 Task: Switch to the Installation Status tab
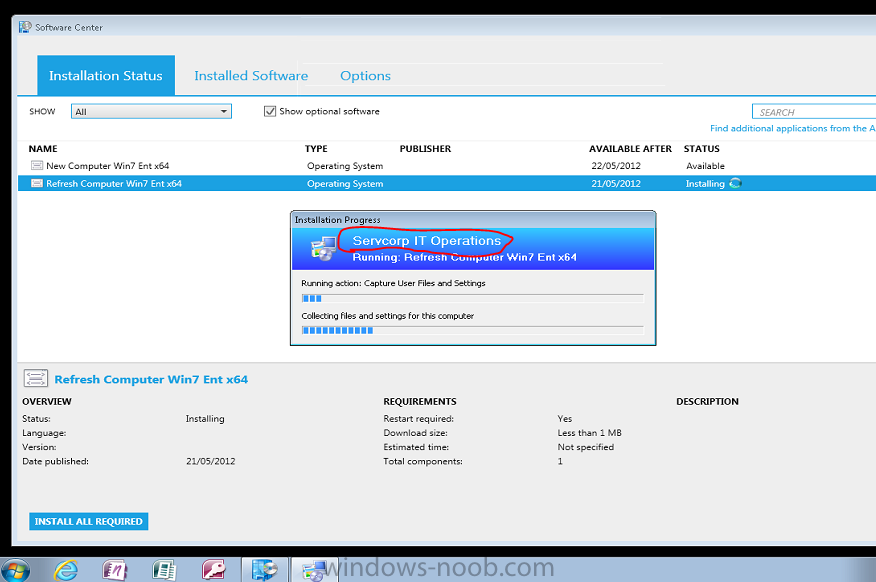[x=106, y=75]
